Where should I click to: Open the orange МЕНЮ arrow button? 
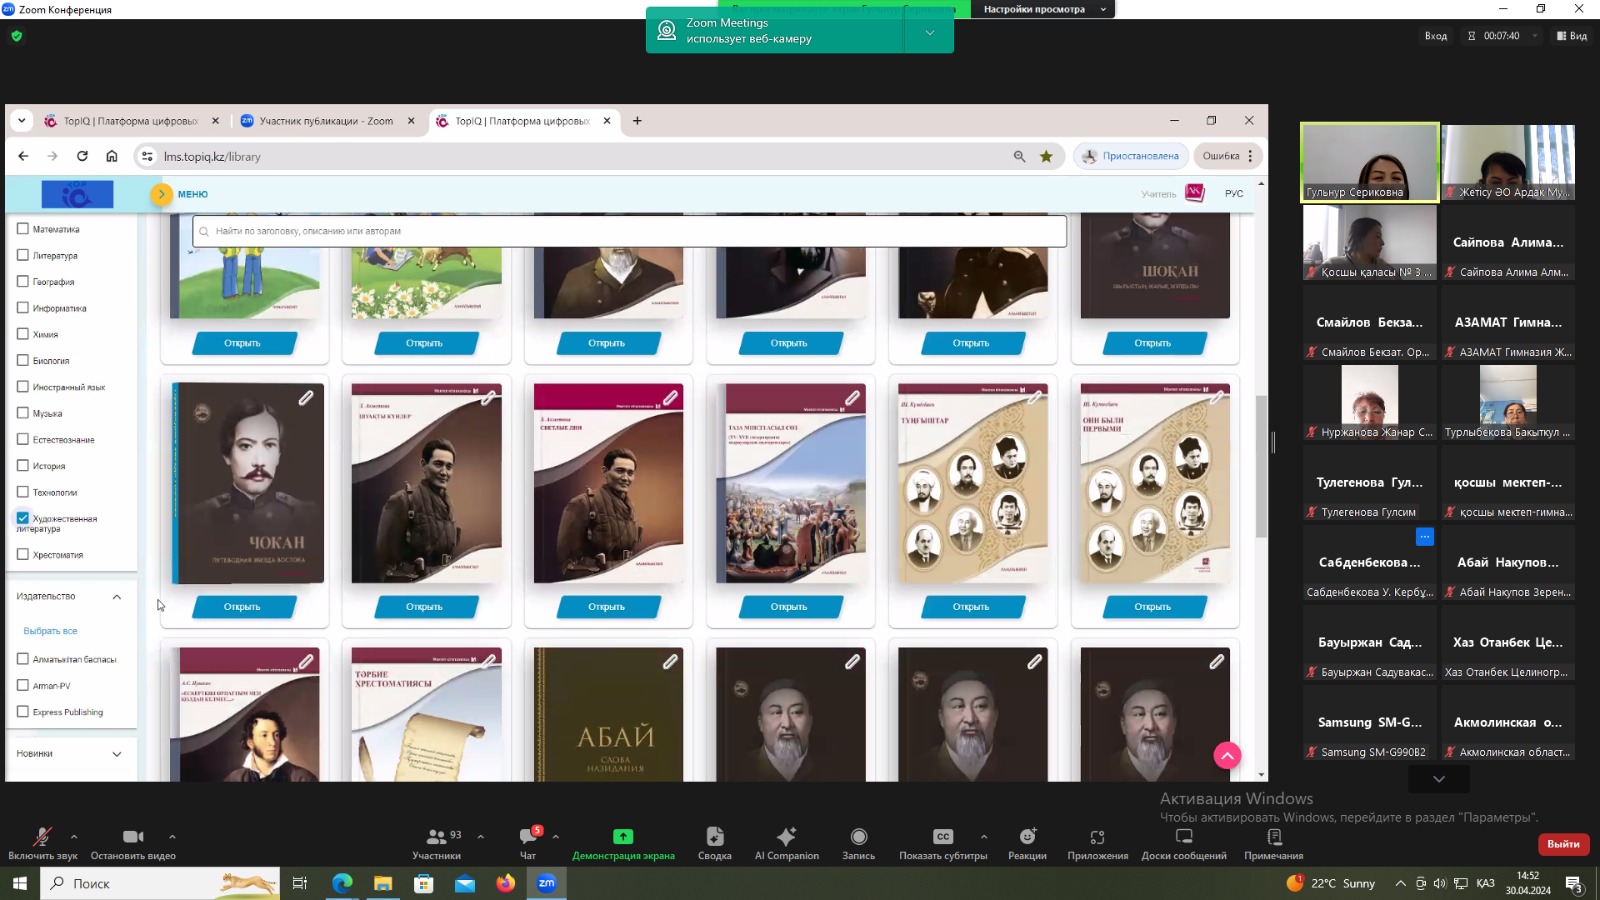point(161,194)
